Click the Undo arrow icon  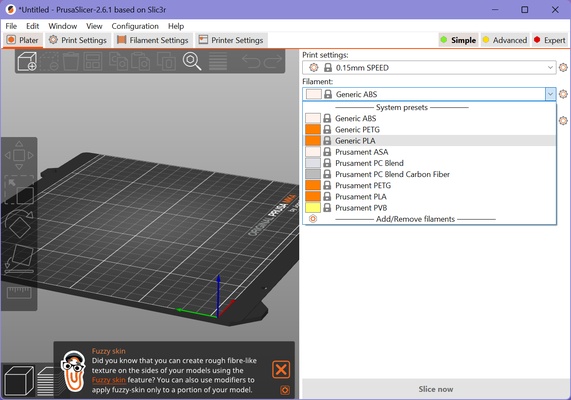(251, 61)
